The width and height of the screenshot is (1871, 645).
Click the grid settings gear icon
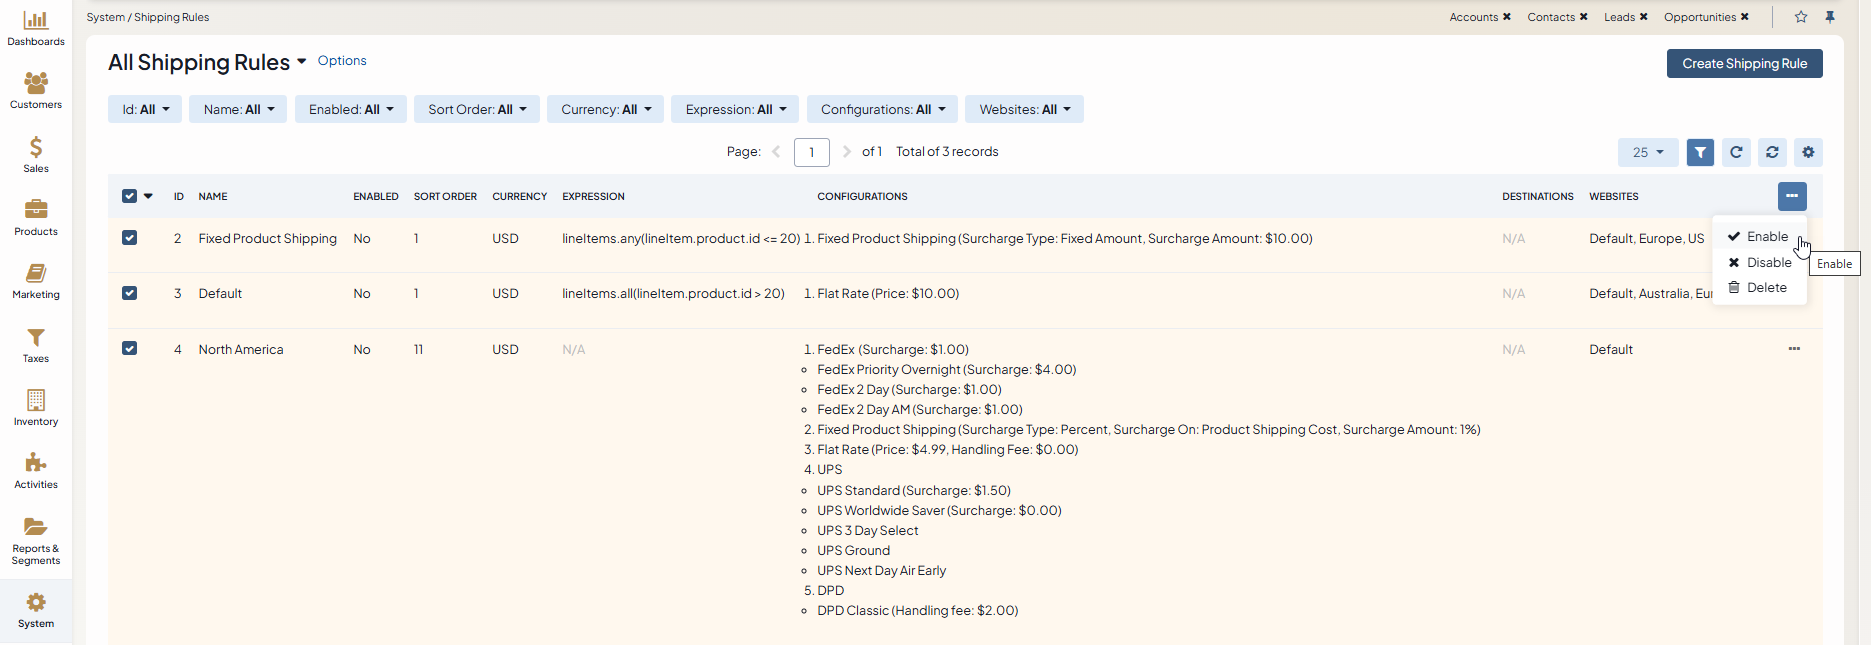(x=1808, y=152)
